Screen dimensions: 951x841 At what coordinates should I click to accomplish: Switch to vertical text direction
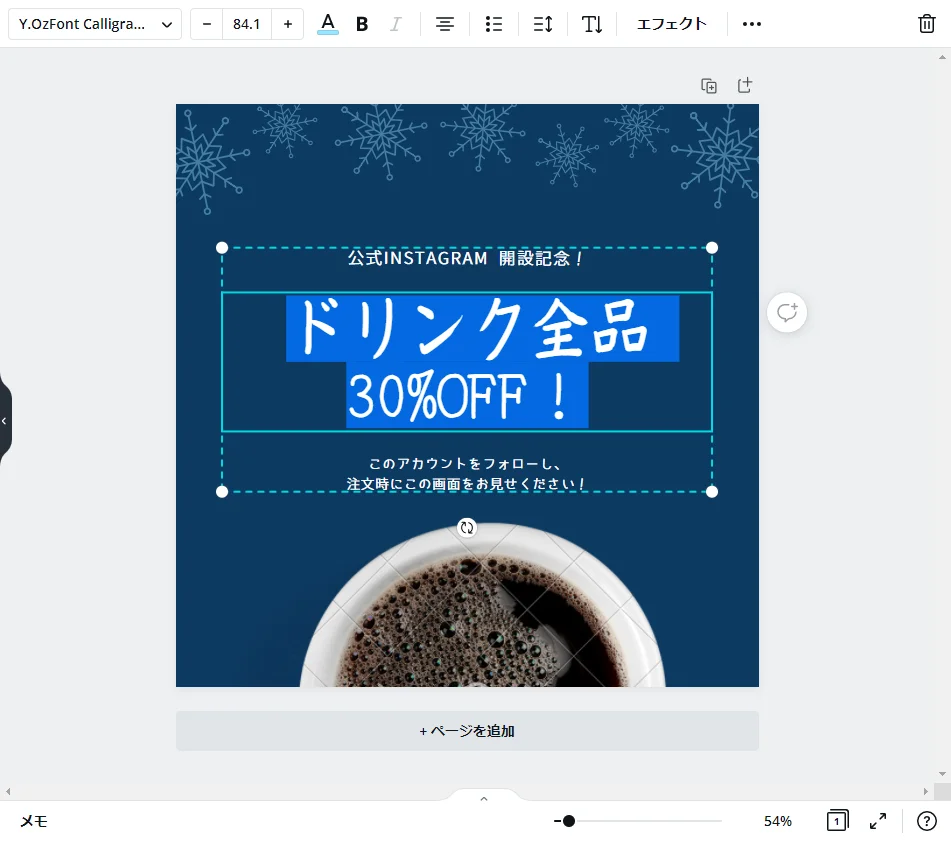click(592, 24)
